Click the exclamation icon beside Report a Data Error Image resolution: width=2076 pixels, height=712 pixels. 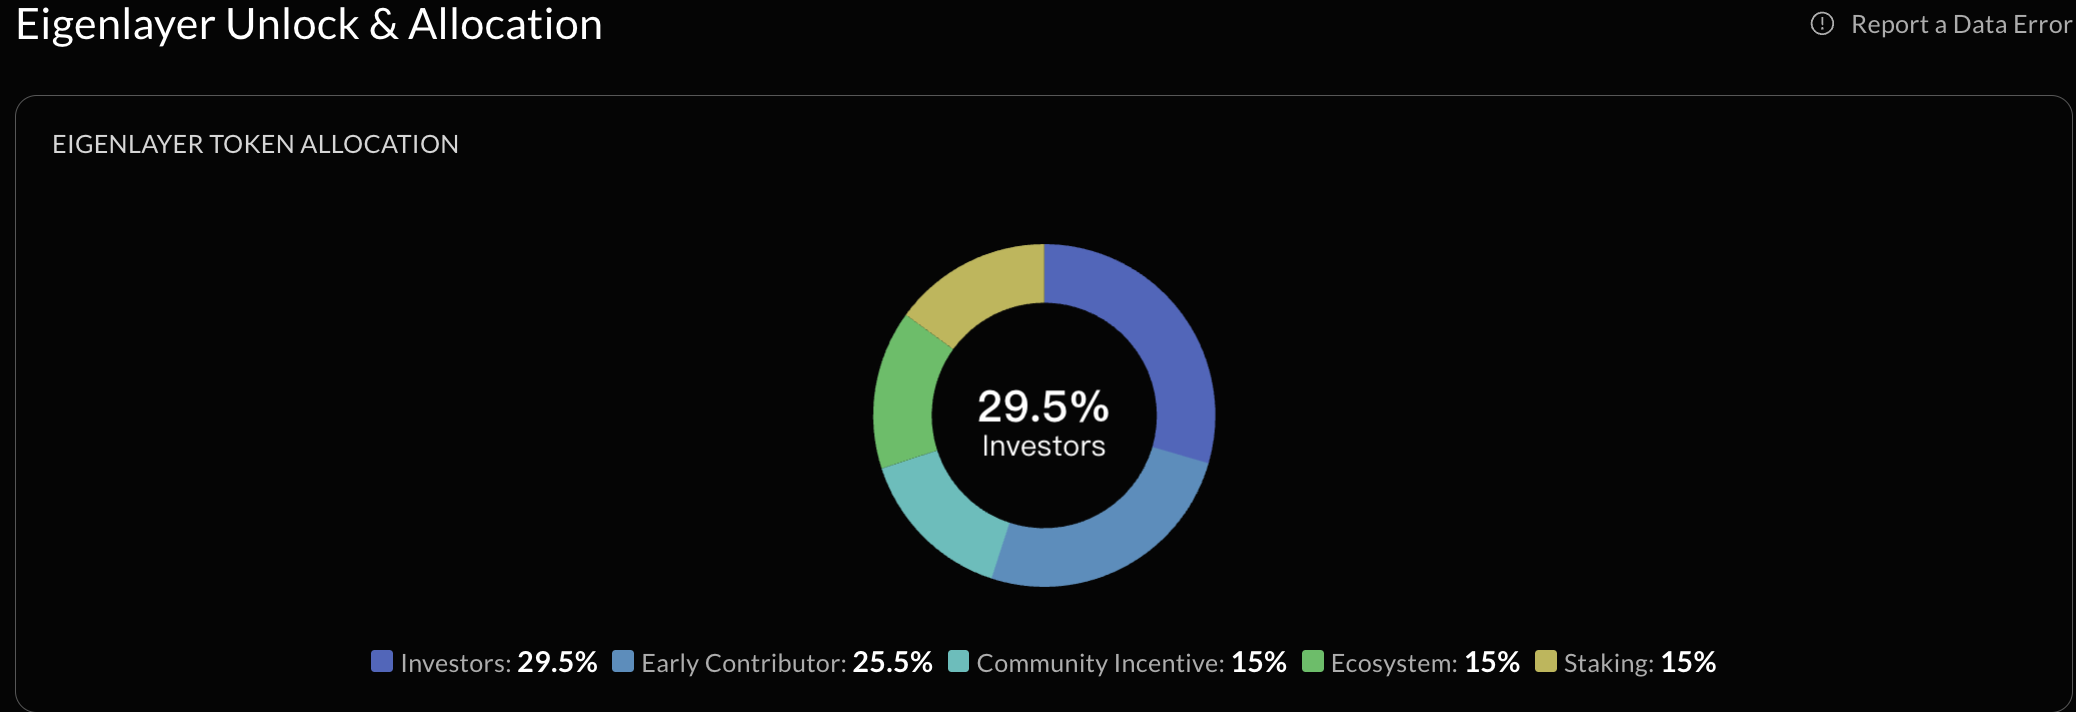[x=1822, y=24]
